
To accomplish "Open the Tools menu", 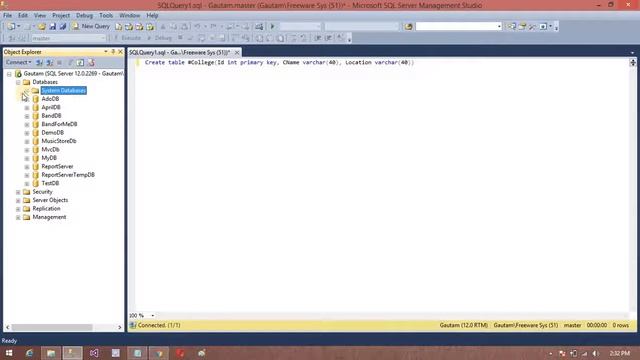I will (106, 15).
